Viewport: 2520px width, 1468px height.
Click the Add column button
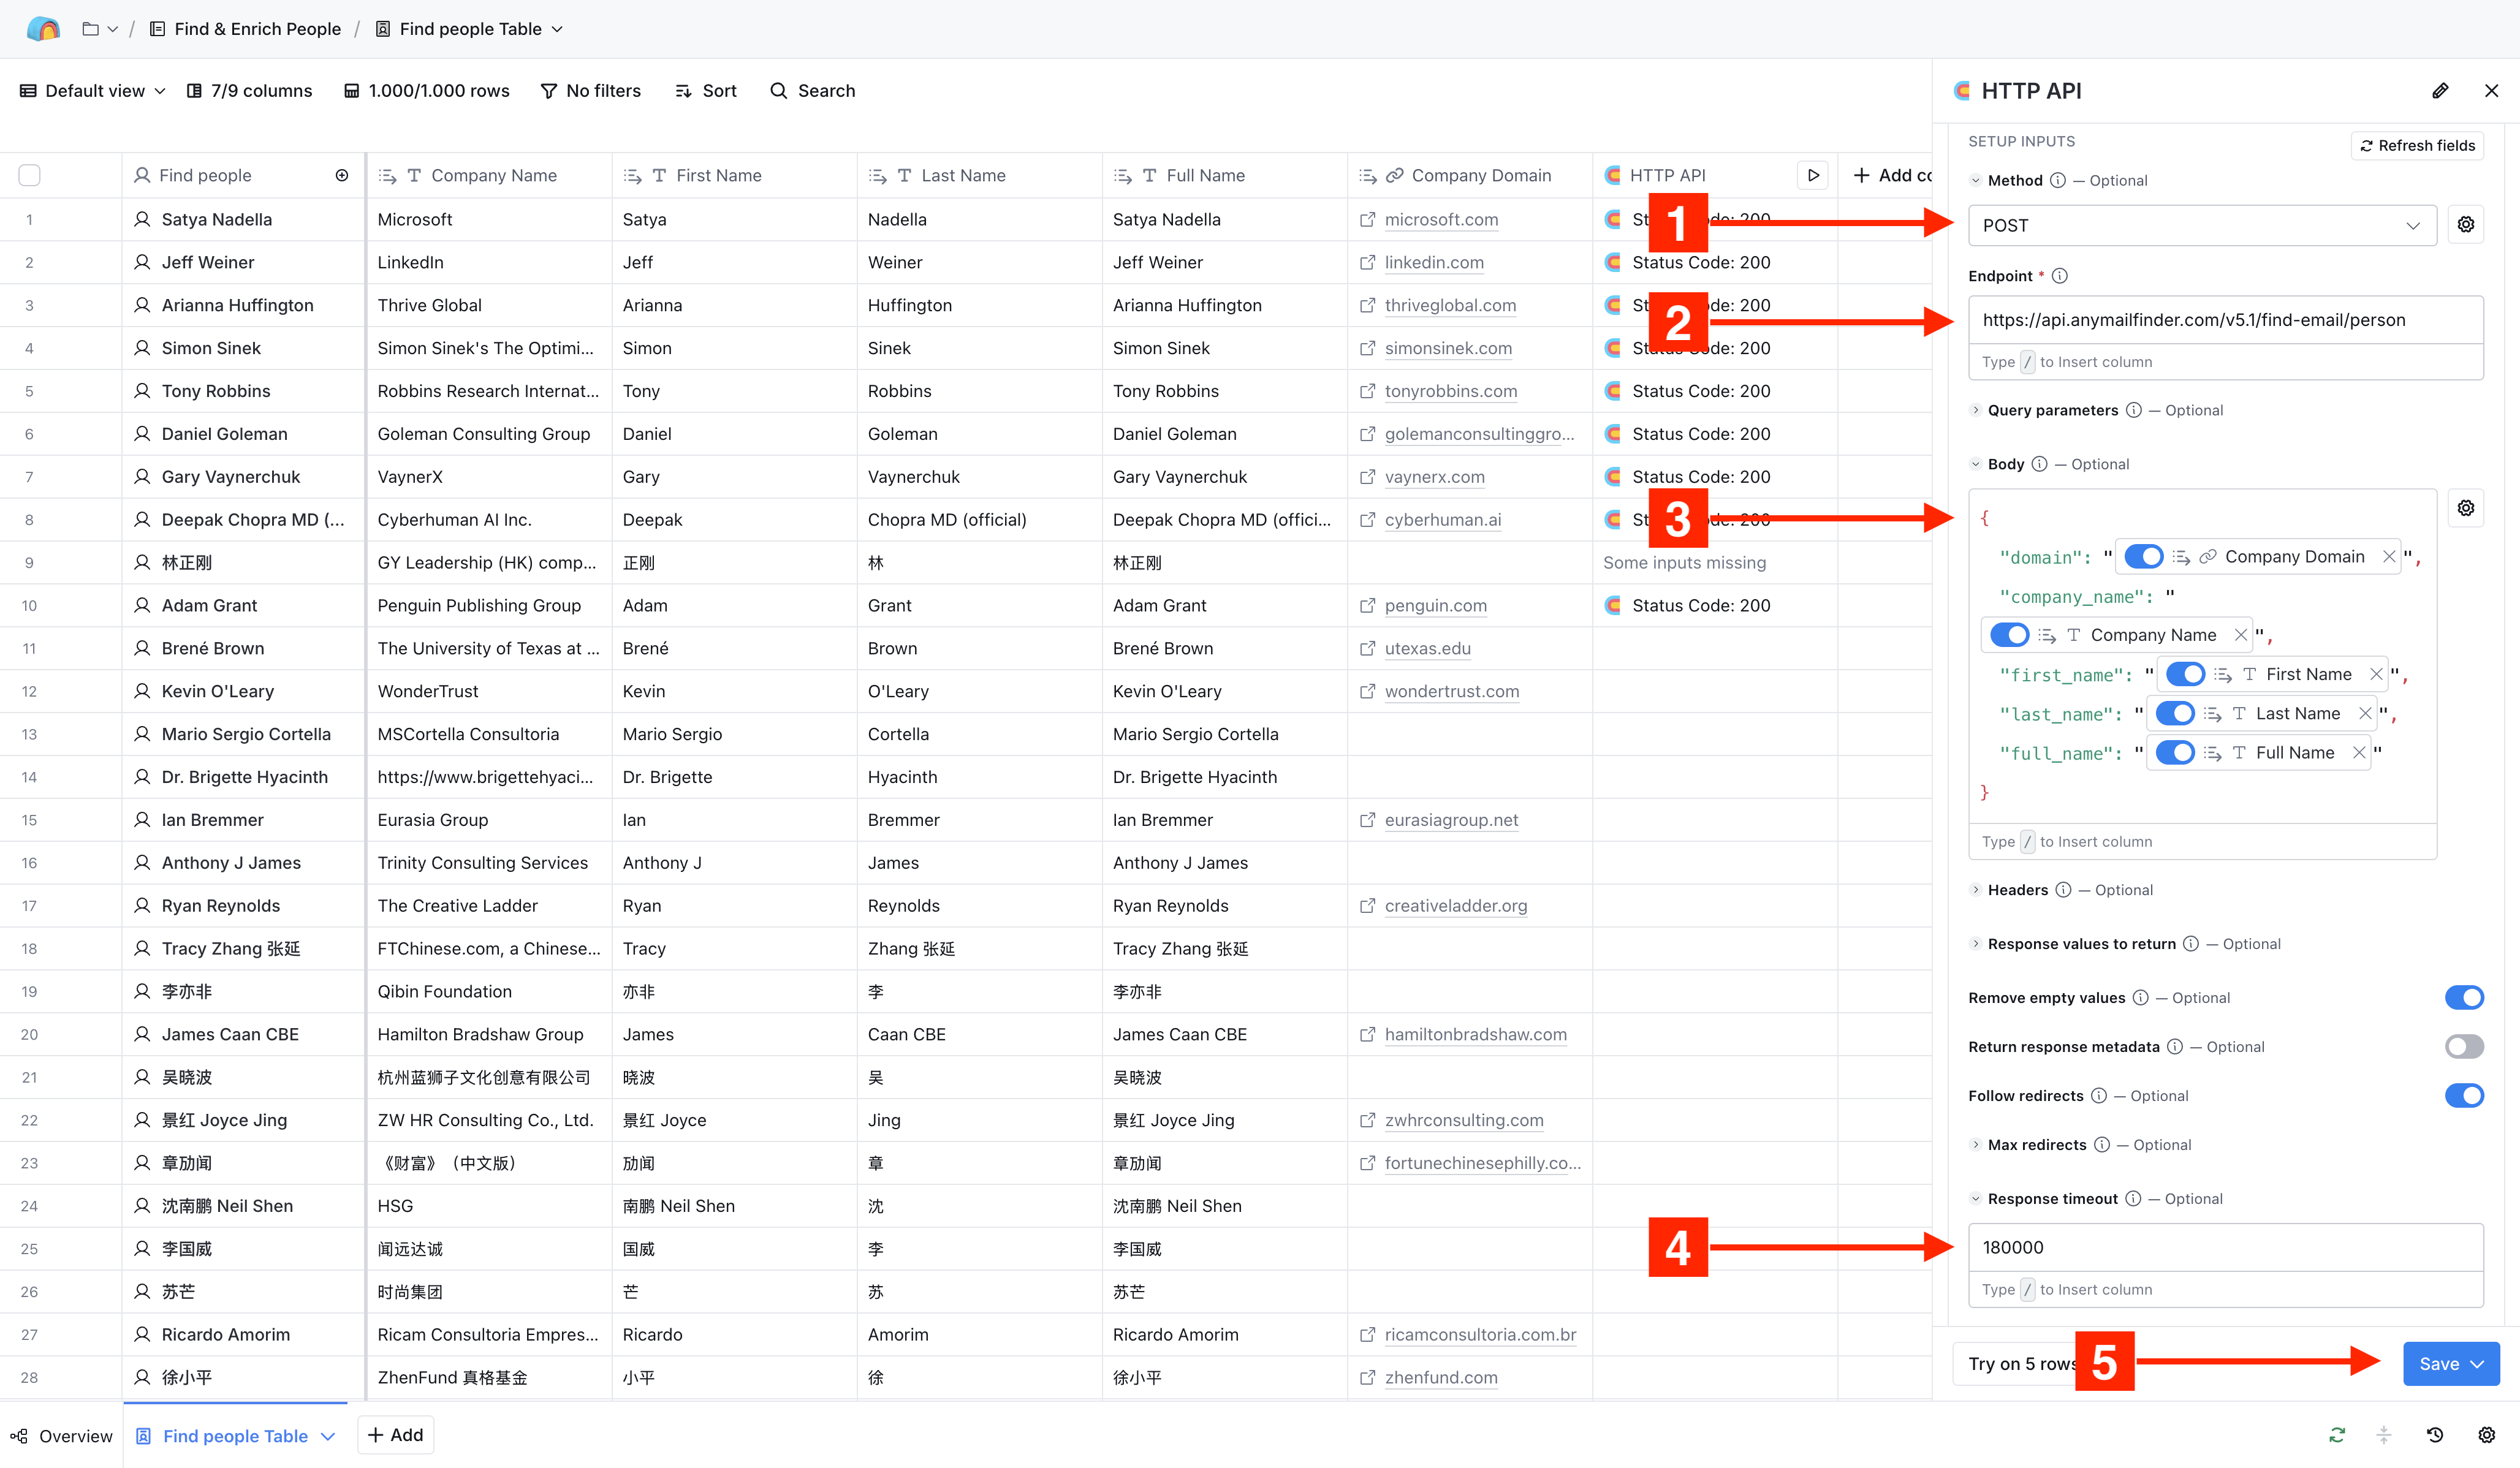1891,175
